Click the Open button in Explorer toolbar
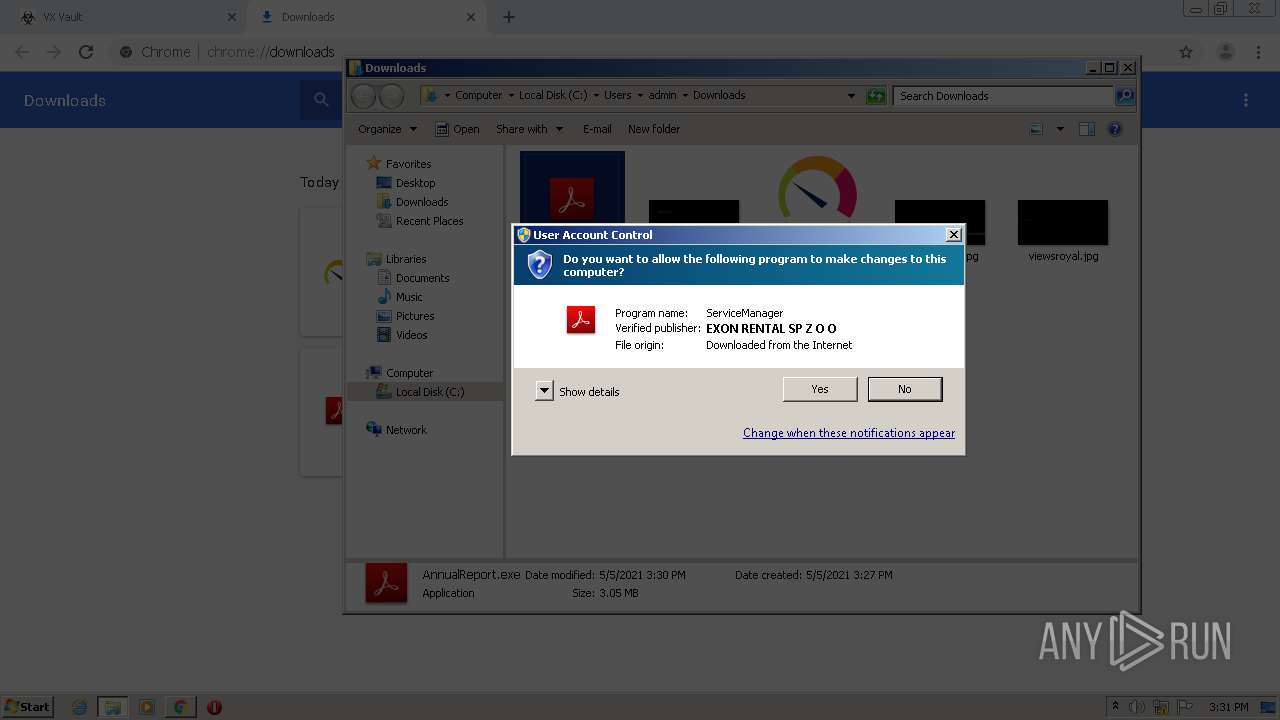The width and height of the screenshot is (1280, 720). [457, 129]
